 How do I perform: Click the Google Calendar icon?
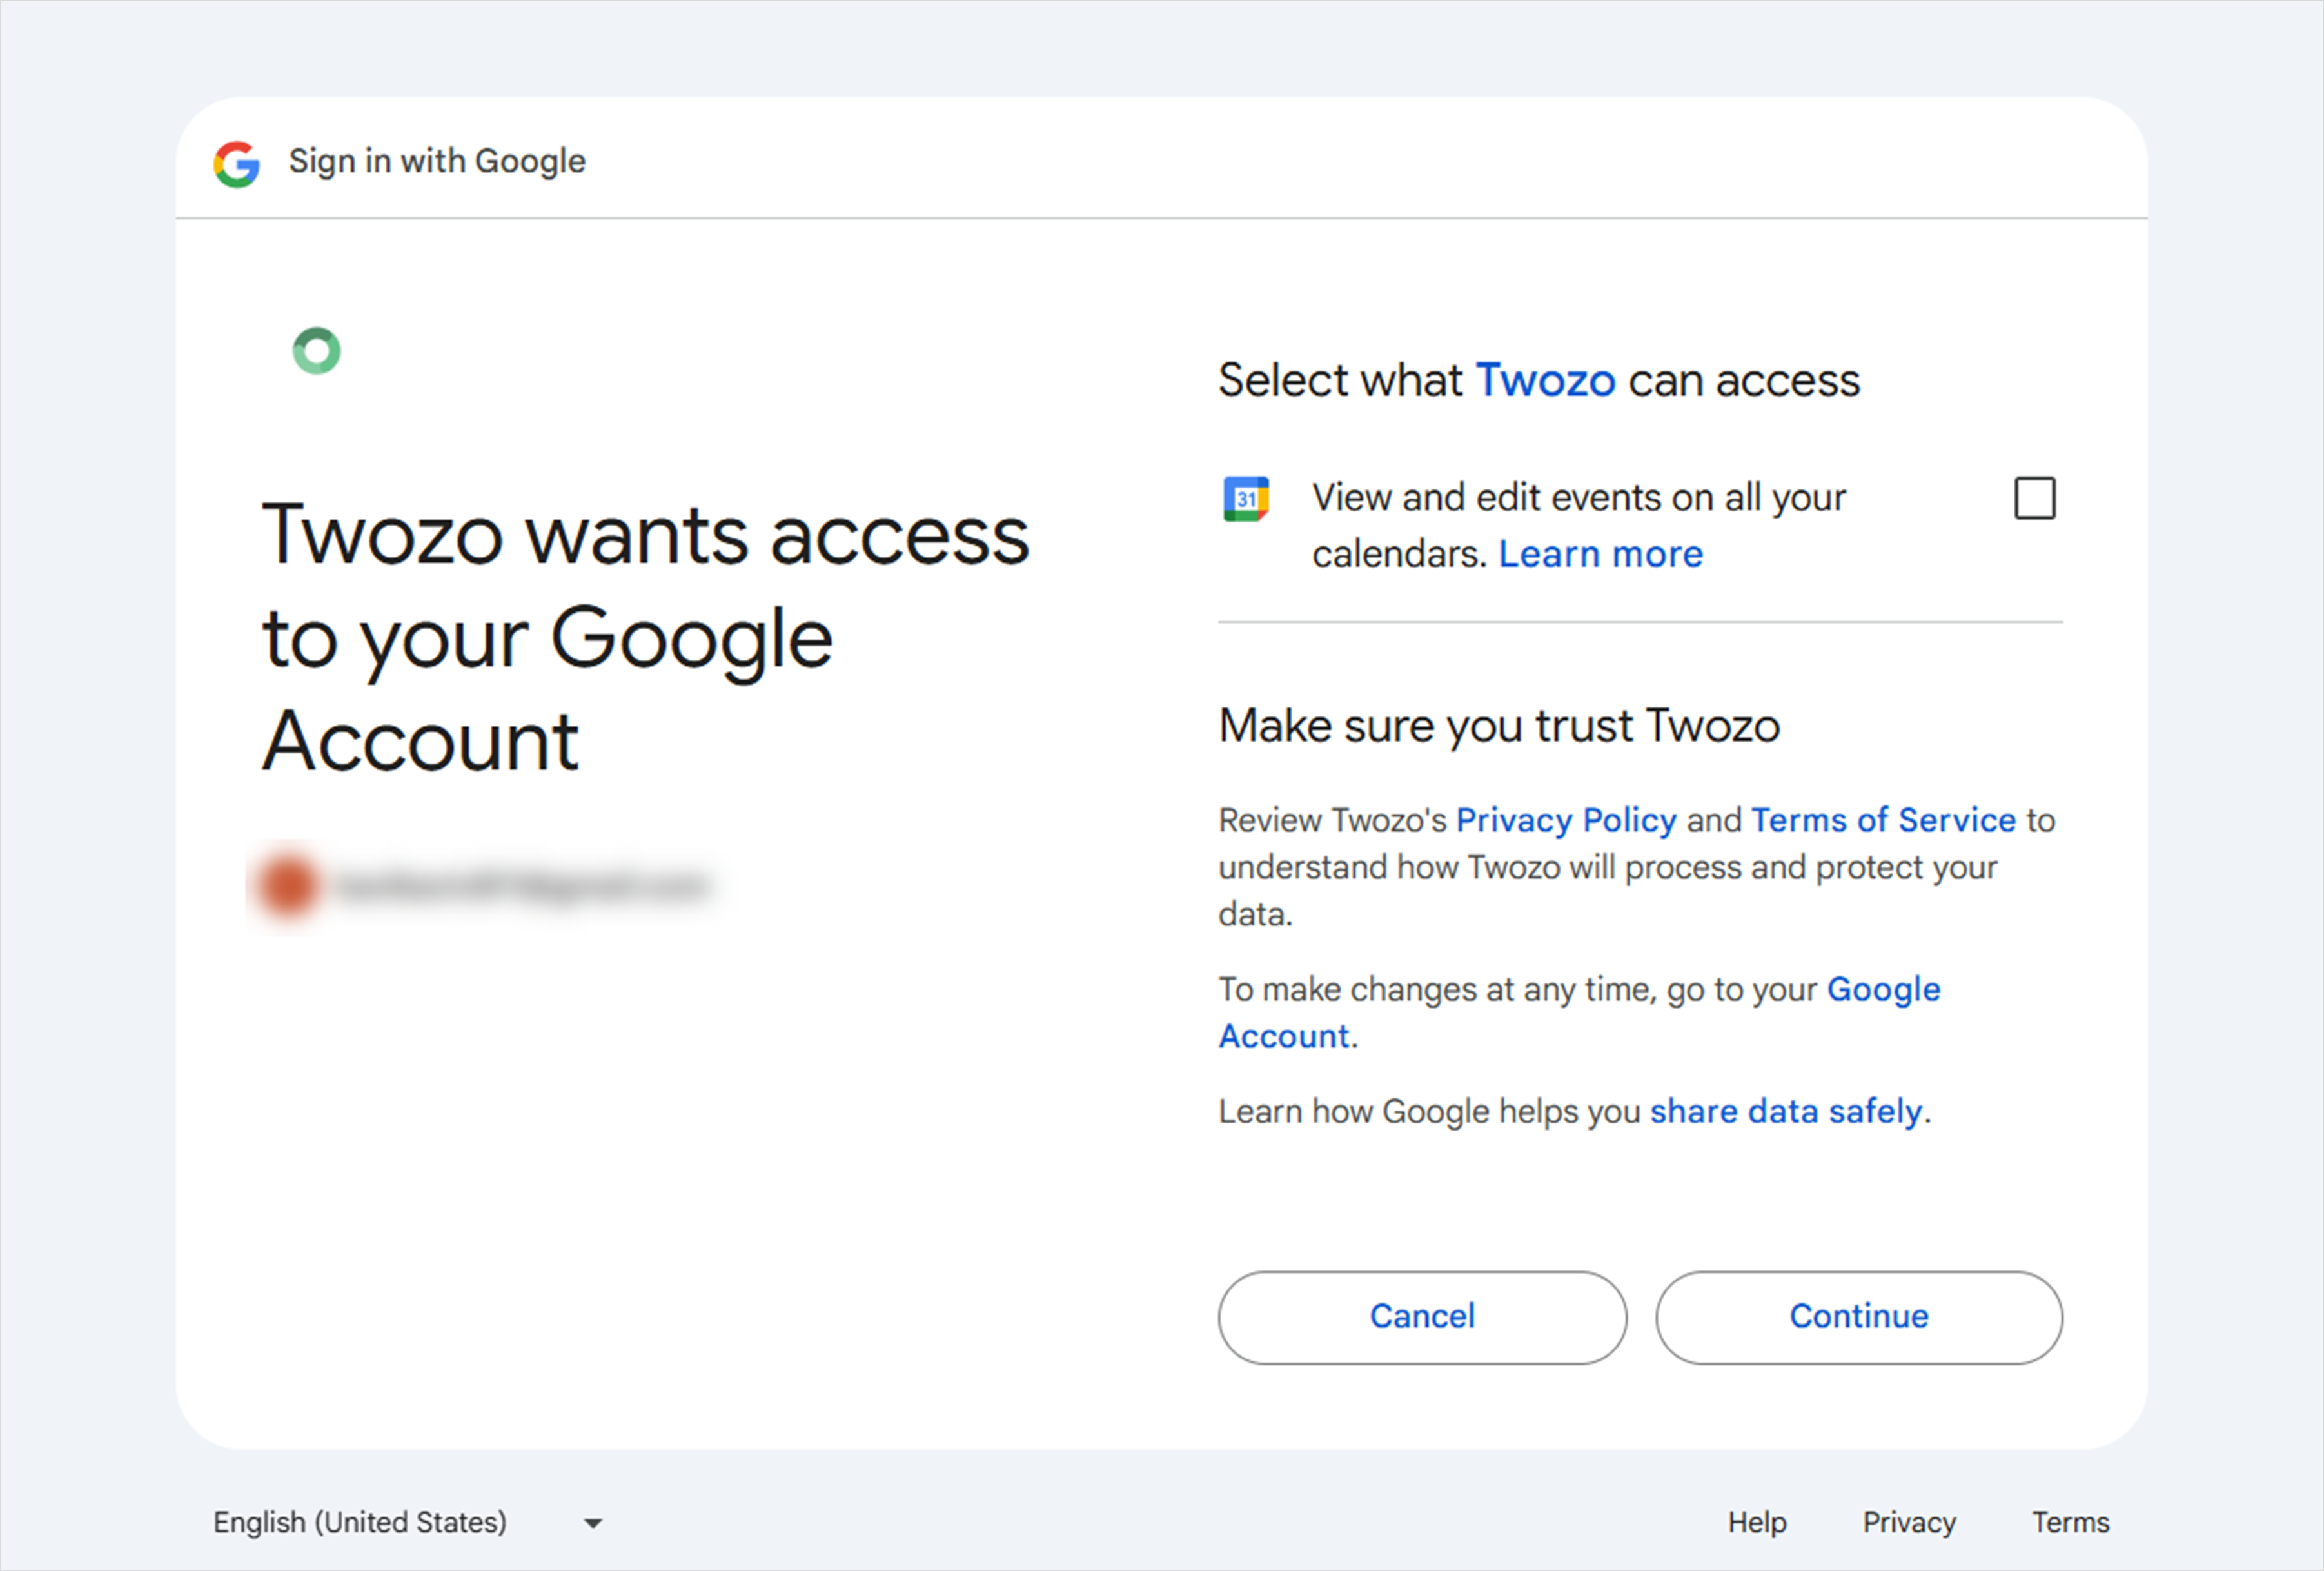click(1246, 498)
